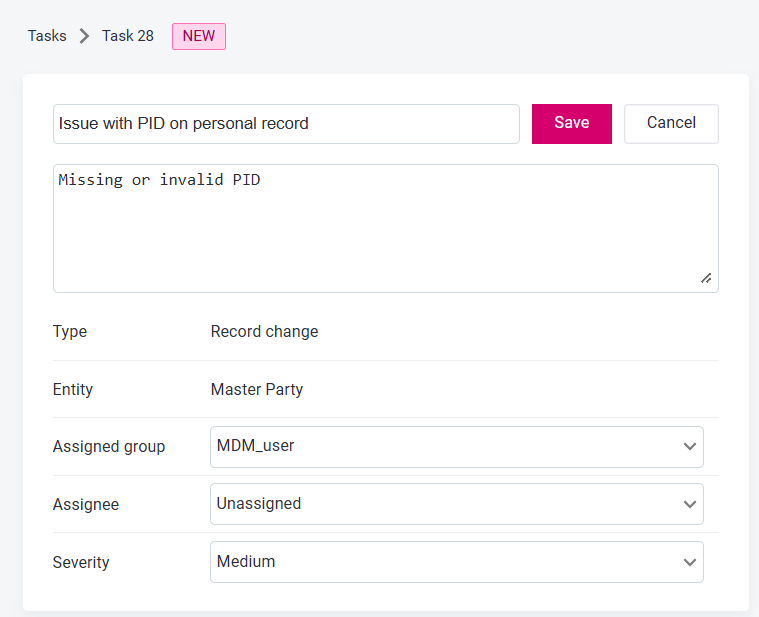
Task: Click the Entity field label
Action: click(73, 390)
